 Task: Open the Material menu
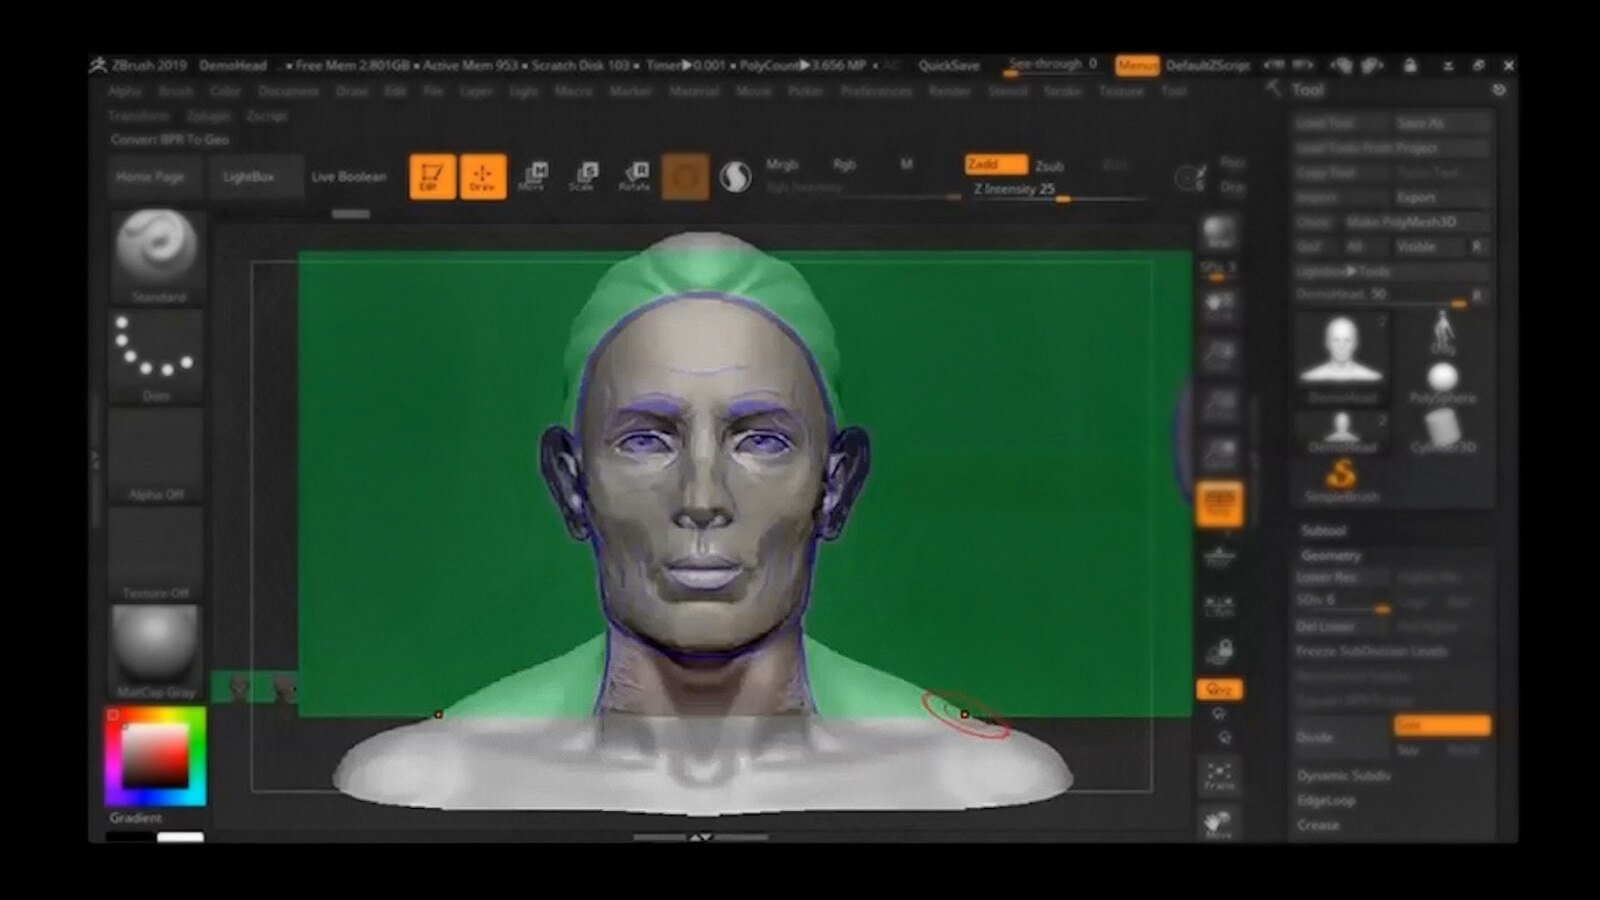click(x=694, y=91)
